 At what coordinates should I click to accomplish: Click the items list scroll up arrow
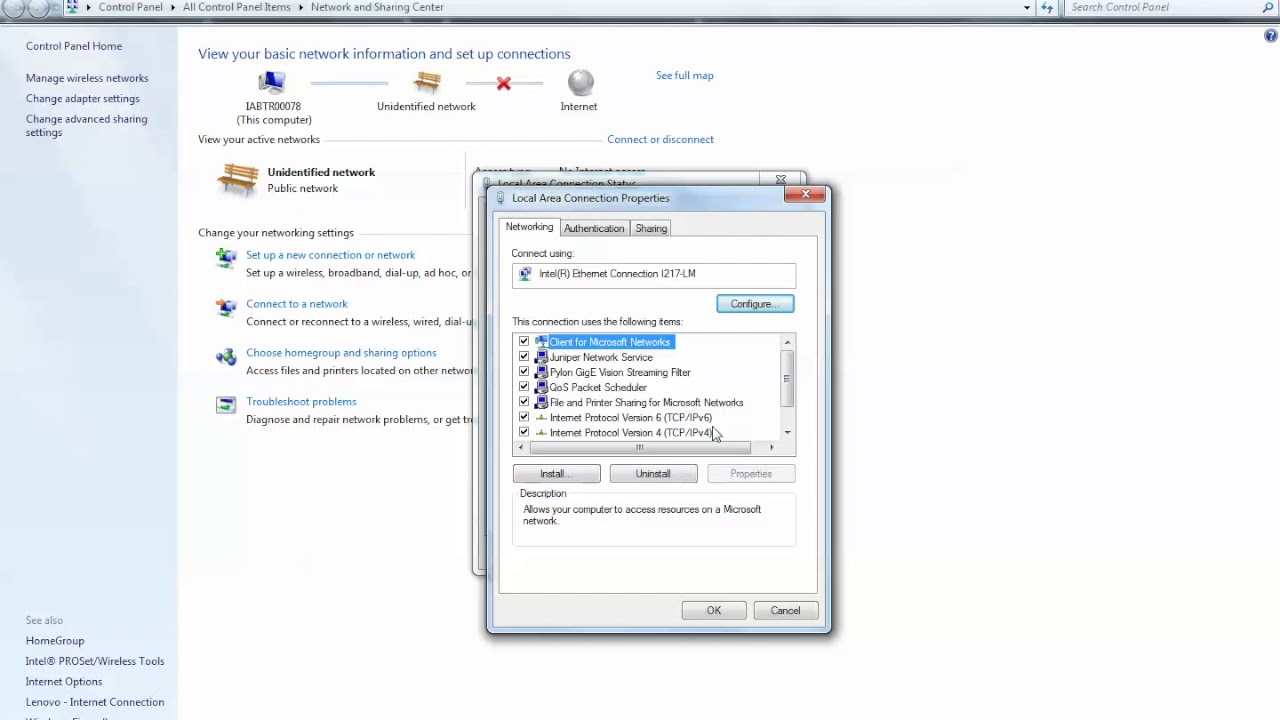(x=787, y=342)
